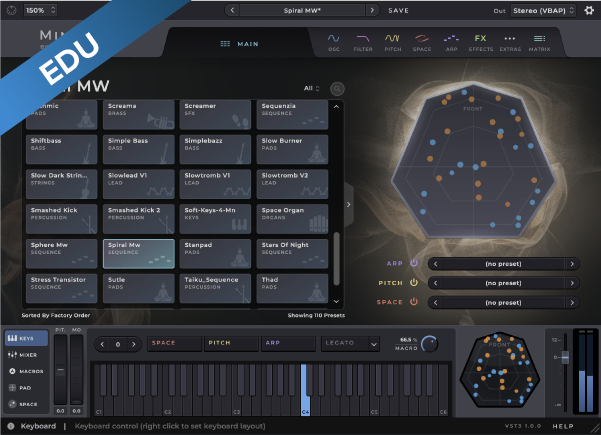Click the highlighted C4 piano key

click(x=305, y=390)
